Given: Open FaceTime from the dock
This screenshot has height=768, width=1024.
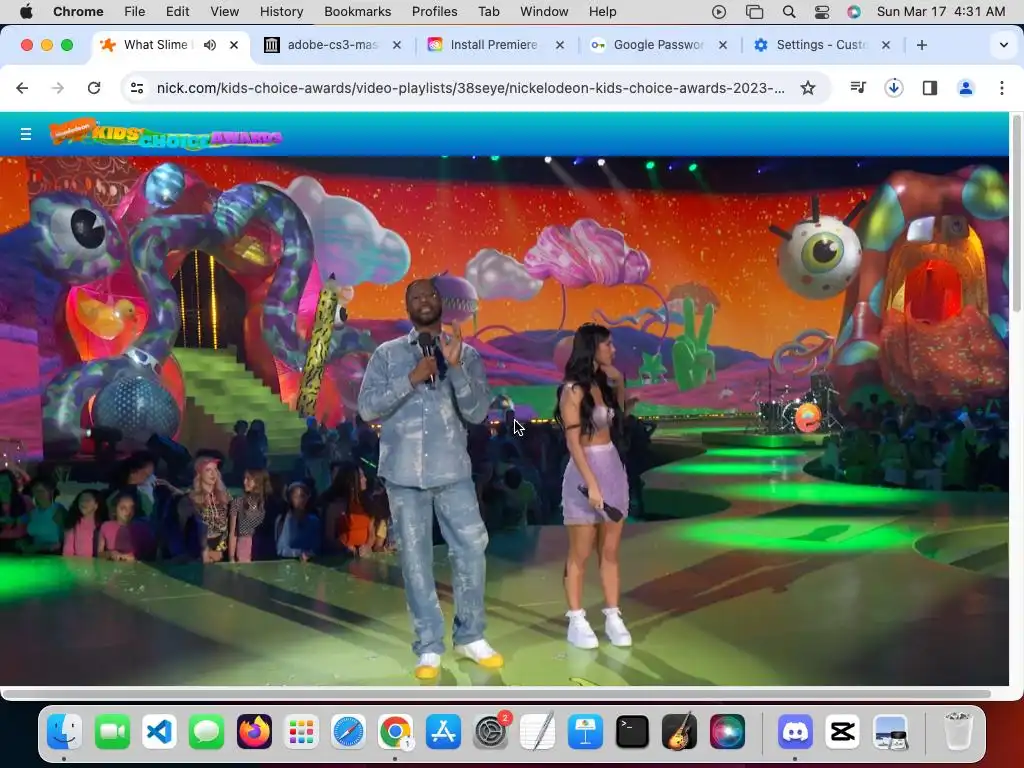Looking at the screenshot, I should pyautogui.click(x=112, y=731).
